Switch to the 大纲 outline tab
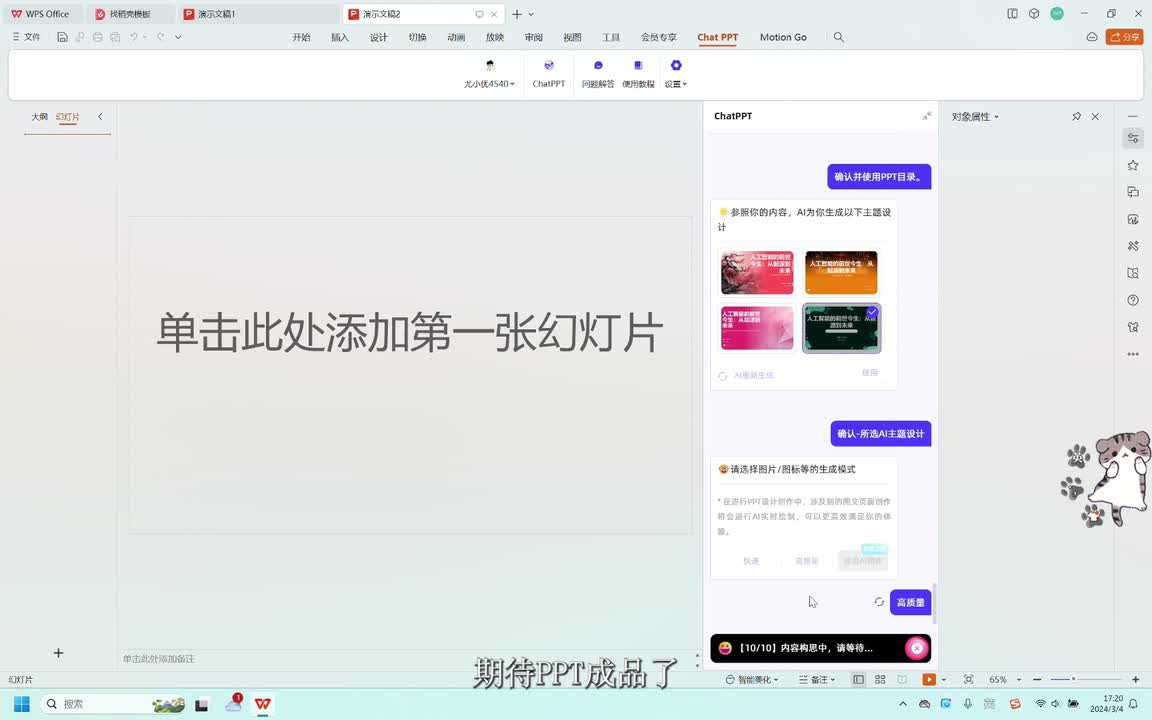Image resolution: width=1152 pixels, height=720 pixels. coord(39,117)
